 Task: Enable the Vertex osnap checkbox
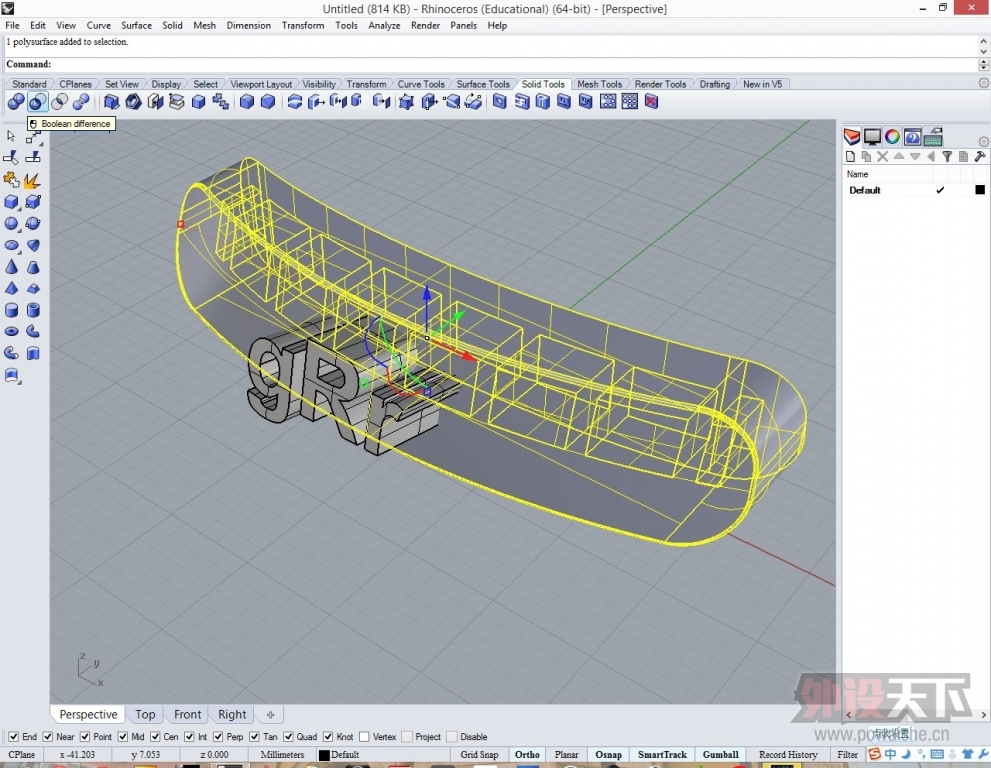coord(364,736)
